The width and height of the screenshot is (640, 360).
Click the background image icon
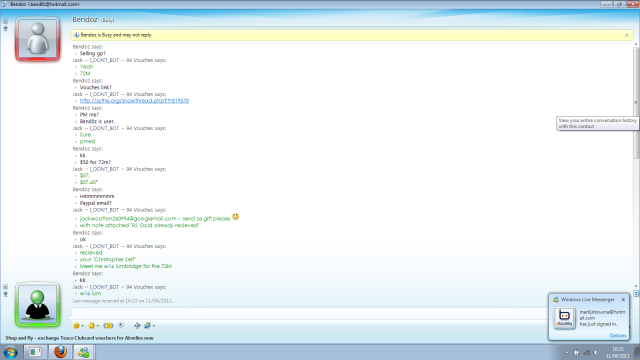pos(147,326)
